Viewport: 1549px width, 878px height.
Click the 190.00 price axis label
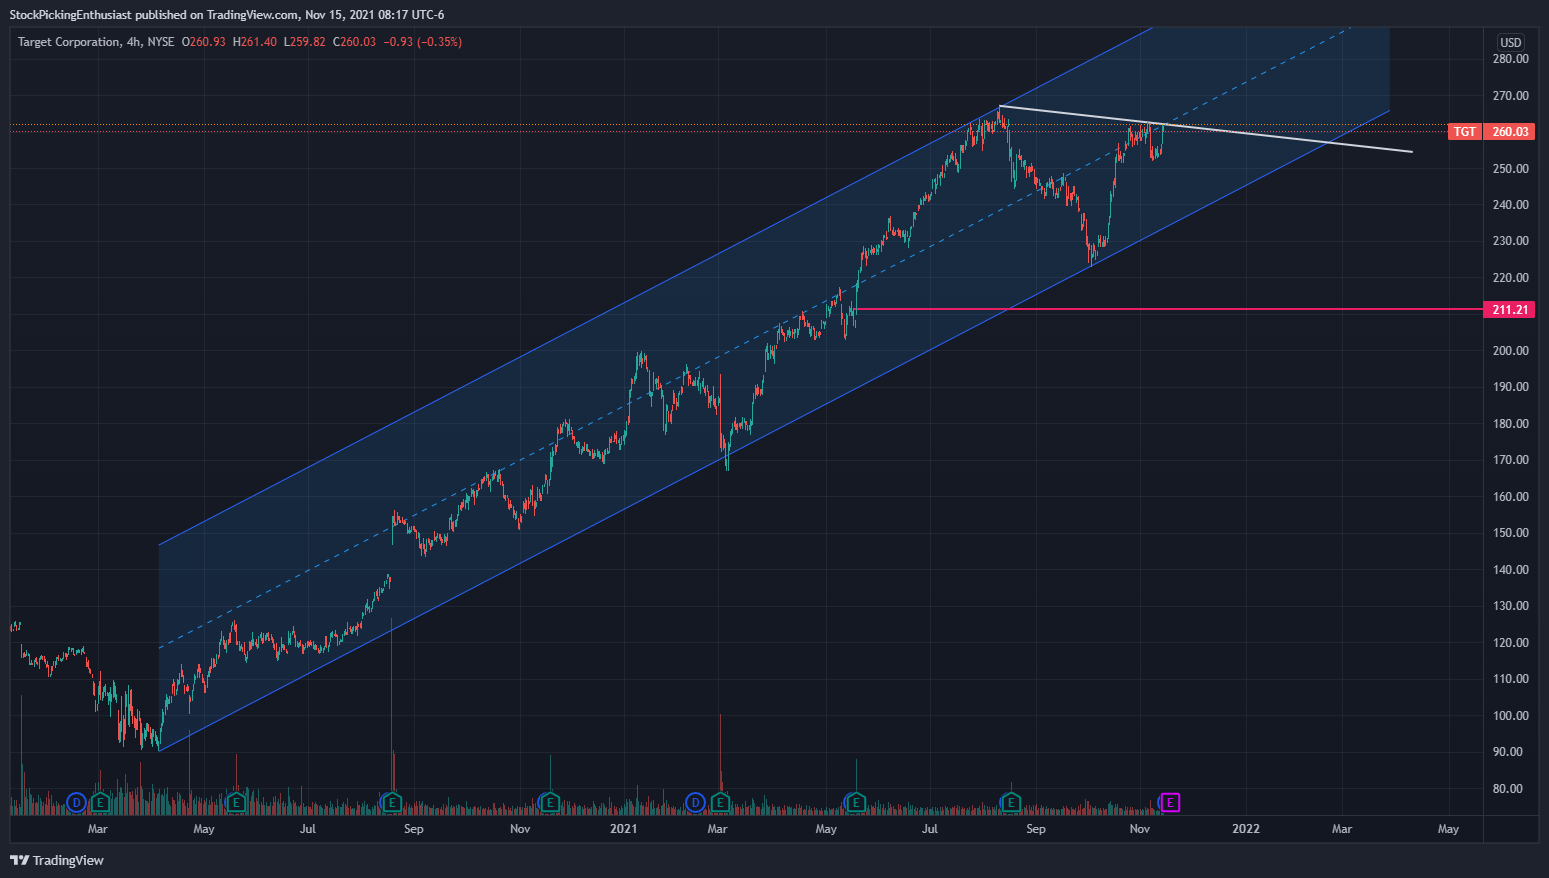point(1510,387)
